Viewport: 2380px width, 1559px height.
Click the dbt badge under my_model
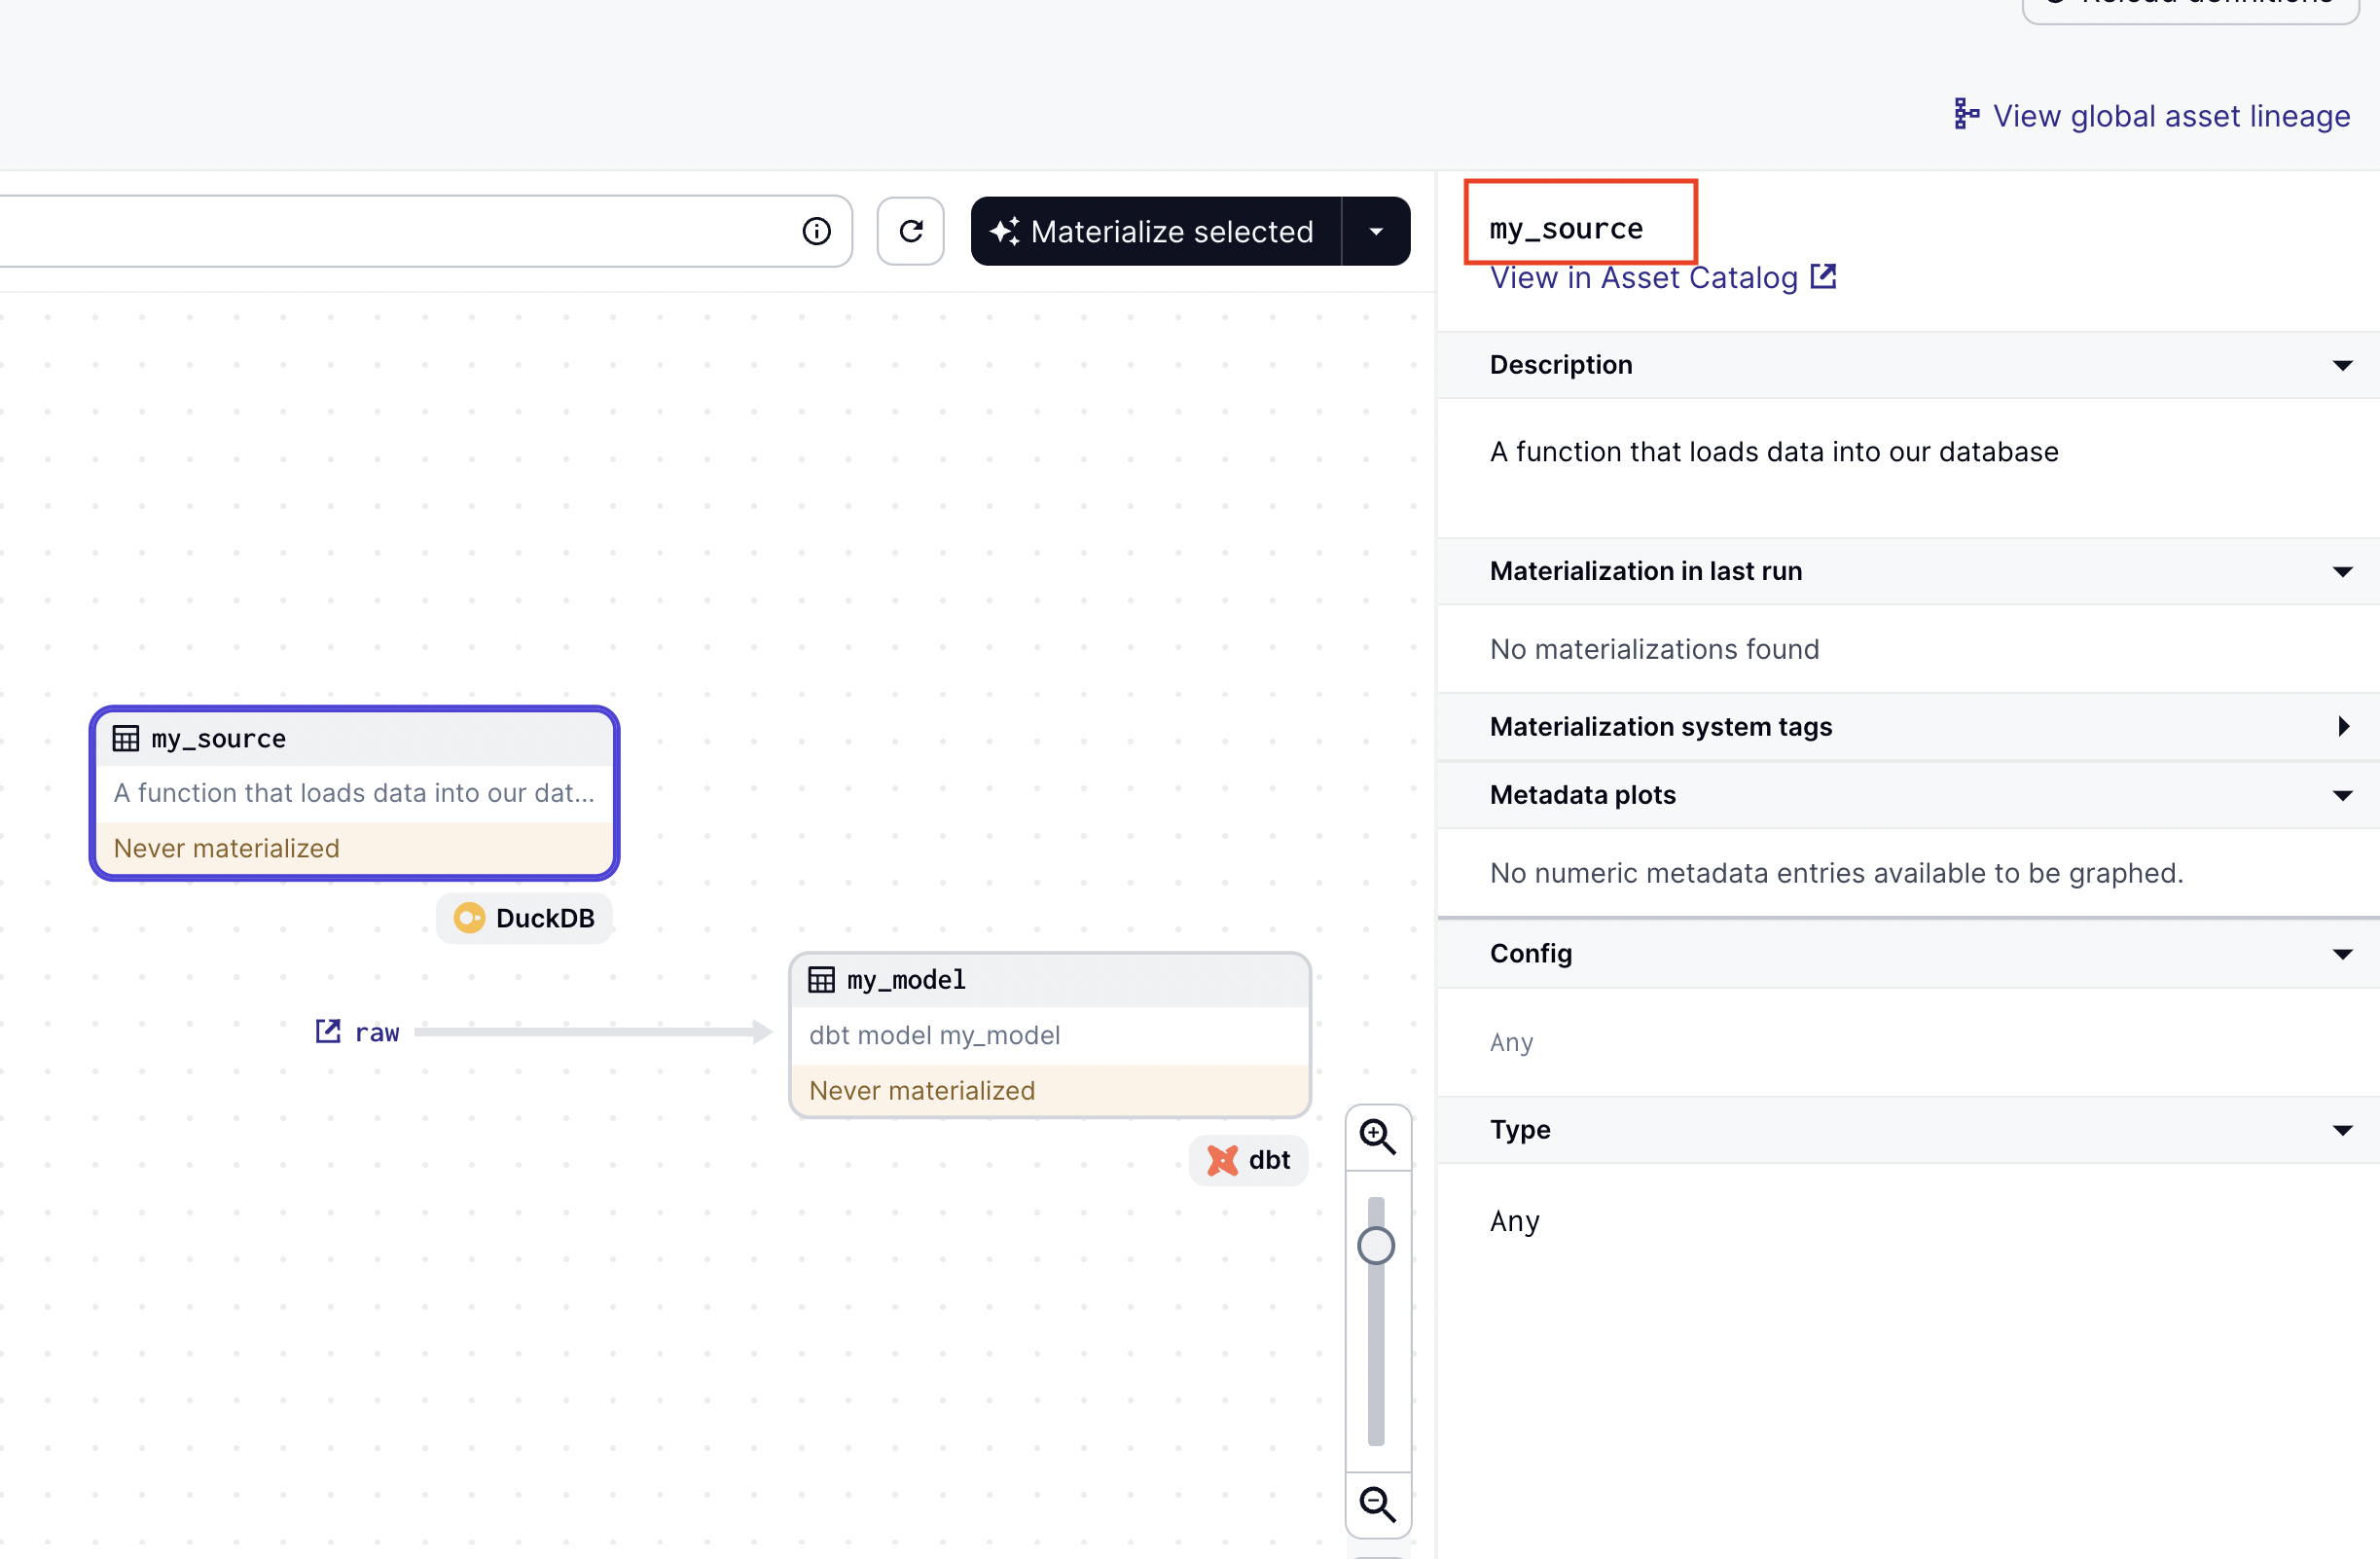(x=1248, y=1159)
